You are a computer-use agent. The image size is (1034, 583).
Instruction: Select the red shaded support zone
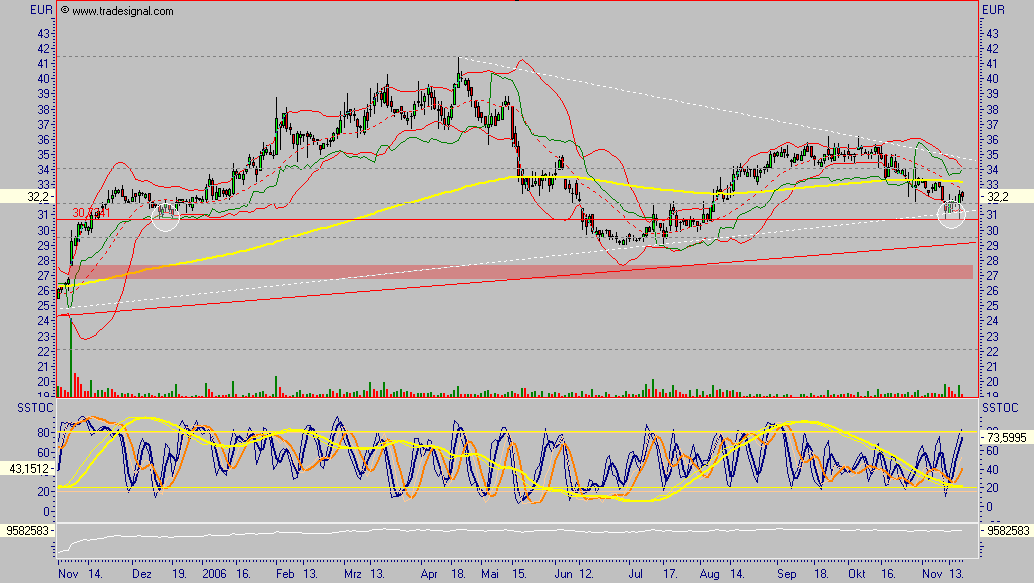tap(515, 272)
